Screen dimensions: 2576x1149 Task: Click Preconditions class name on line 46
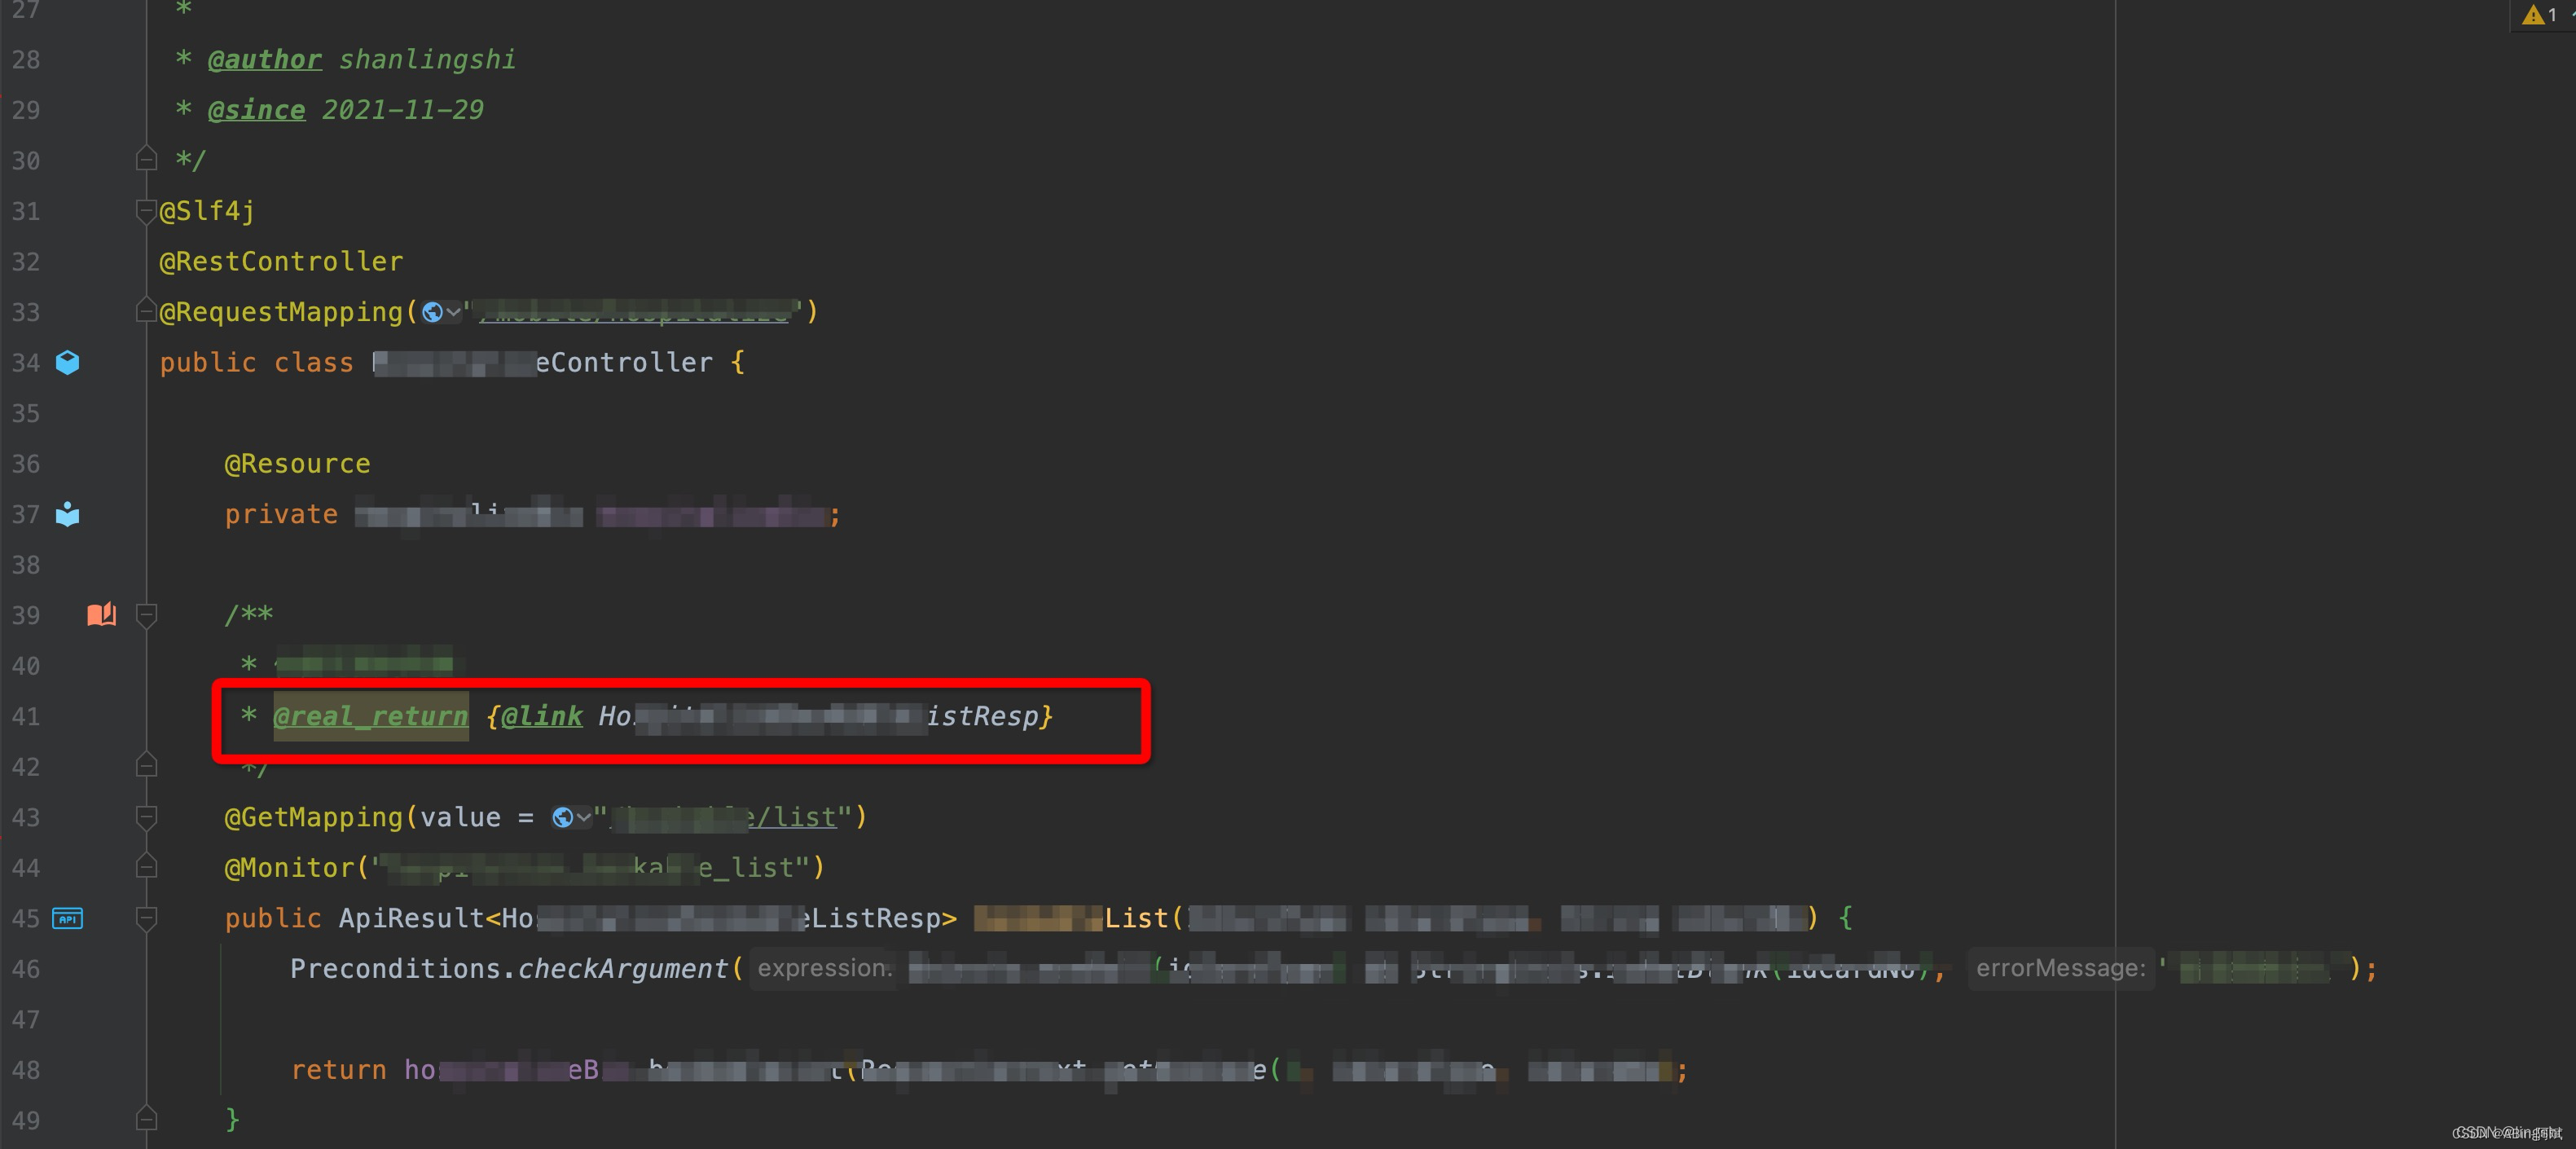pos(395,969)
